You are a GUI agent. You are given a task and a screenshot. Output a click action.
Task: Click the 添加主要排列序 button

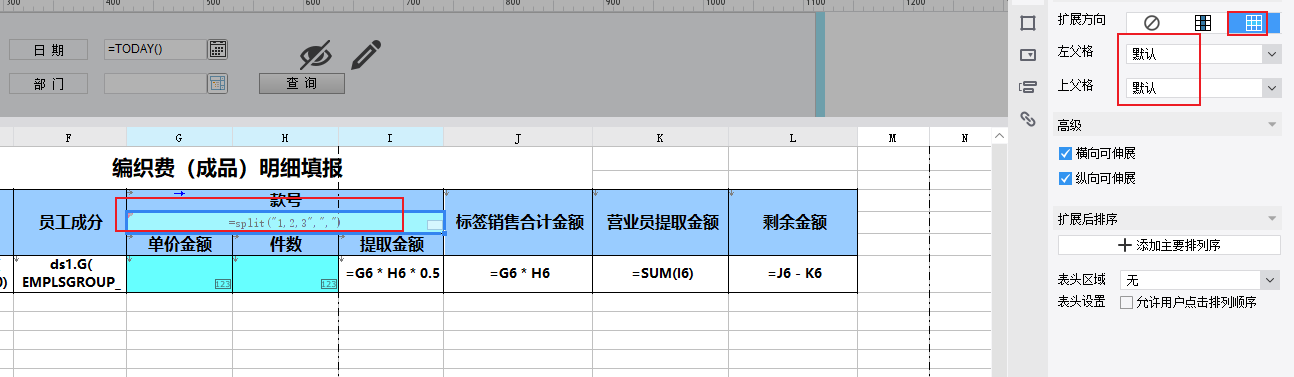(x=1169, y=245)
